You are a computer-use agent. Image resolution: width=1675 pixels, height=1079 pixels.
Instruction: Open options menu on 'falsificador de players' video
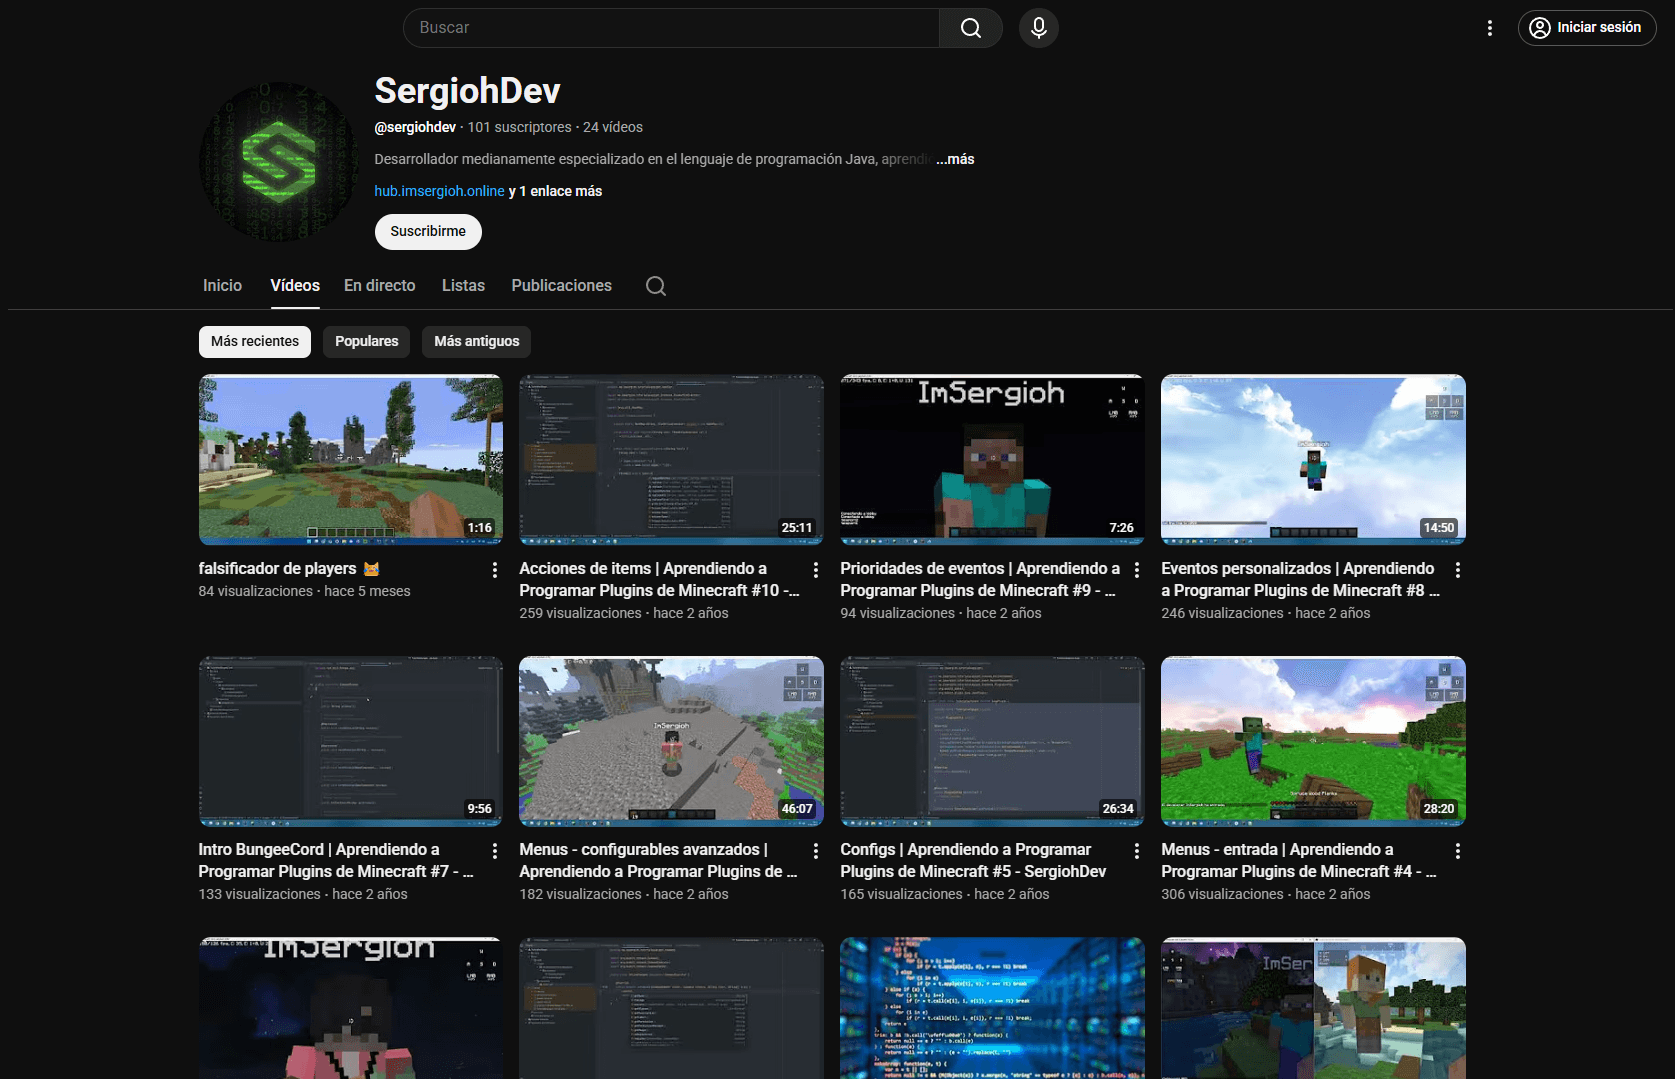coord(493,569)
